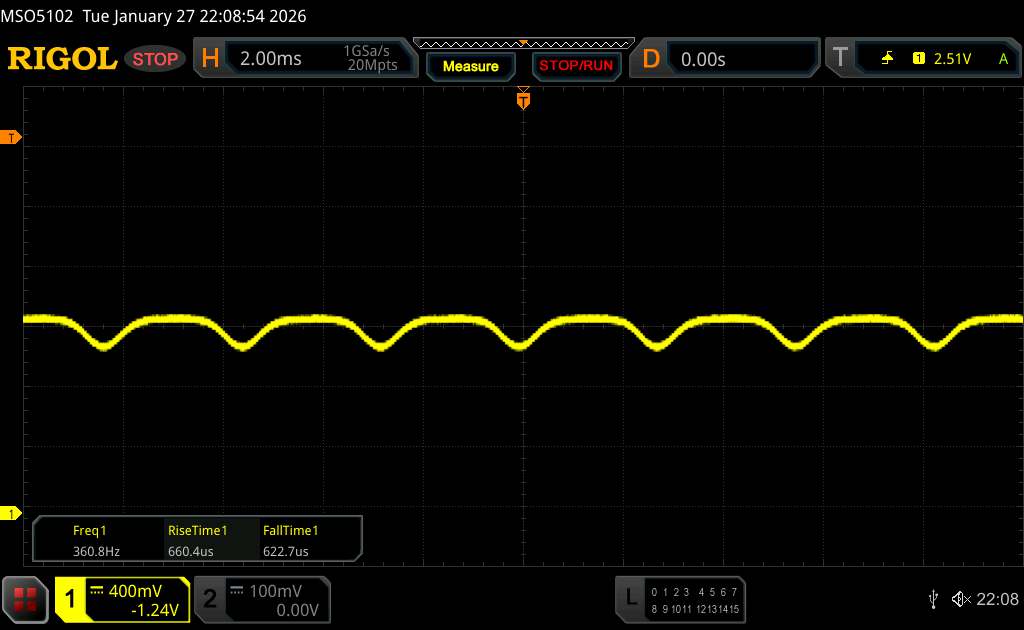Toggle the muted speaker sound icon
1024x630 pixels.
click(x=960, y=598)
